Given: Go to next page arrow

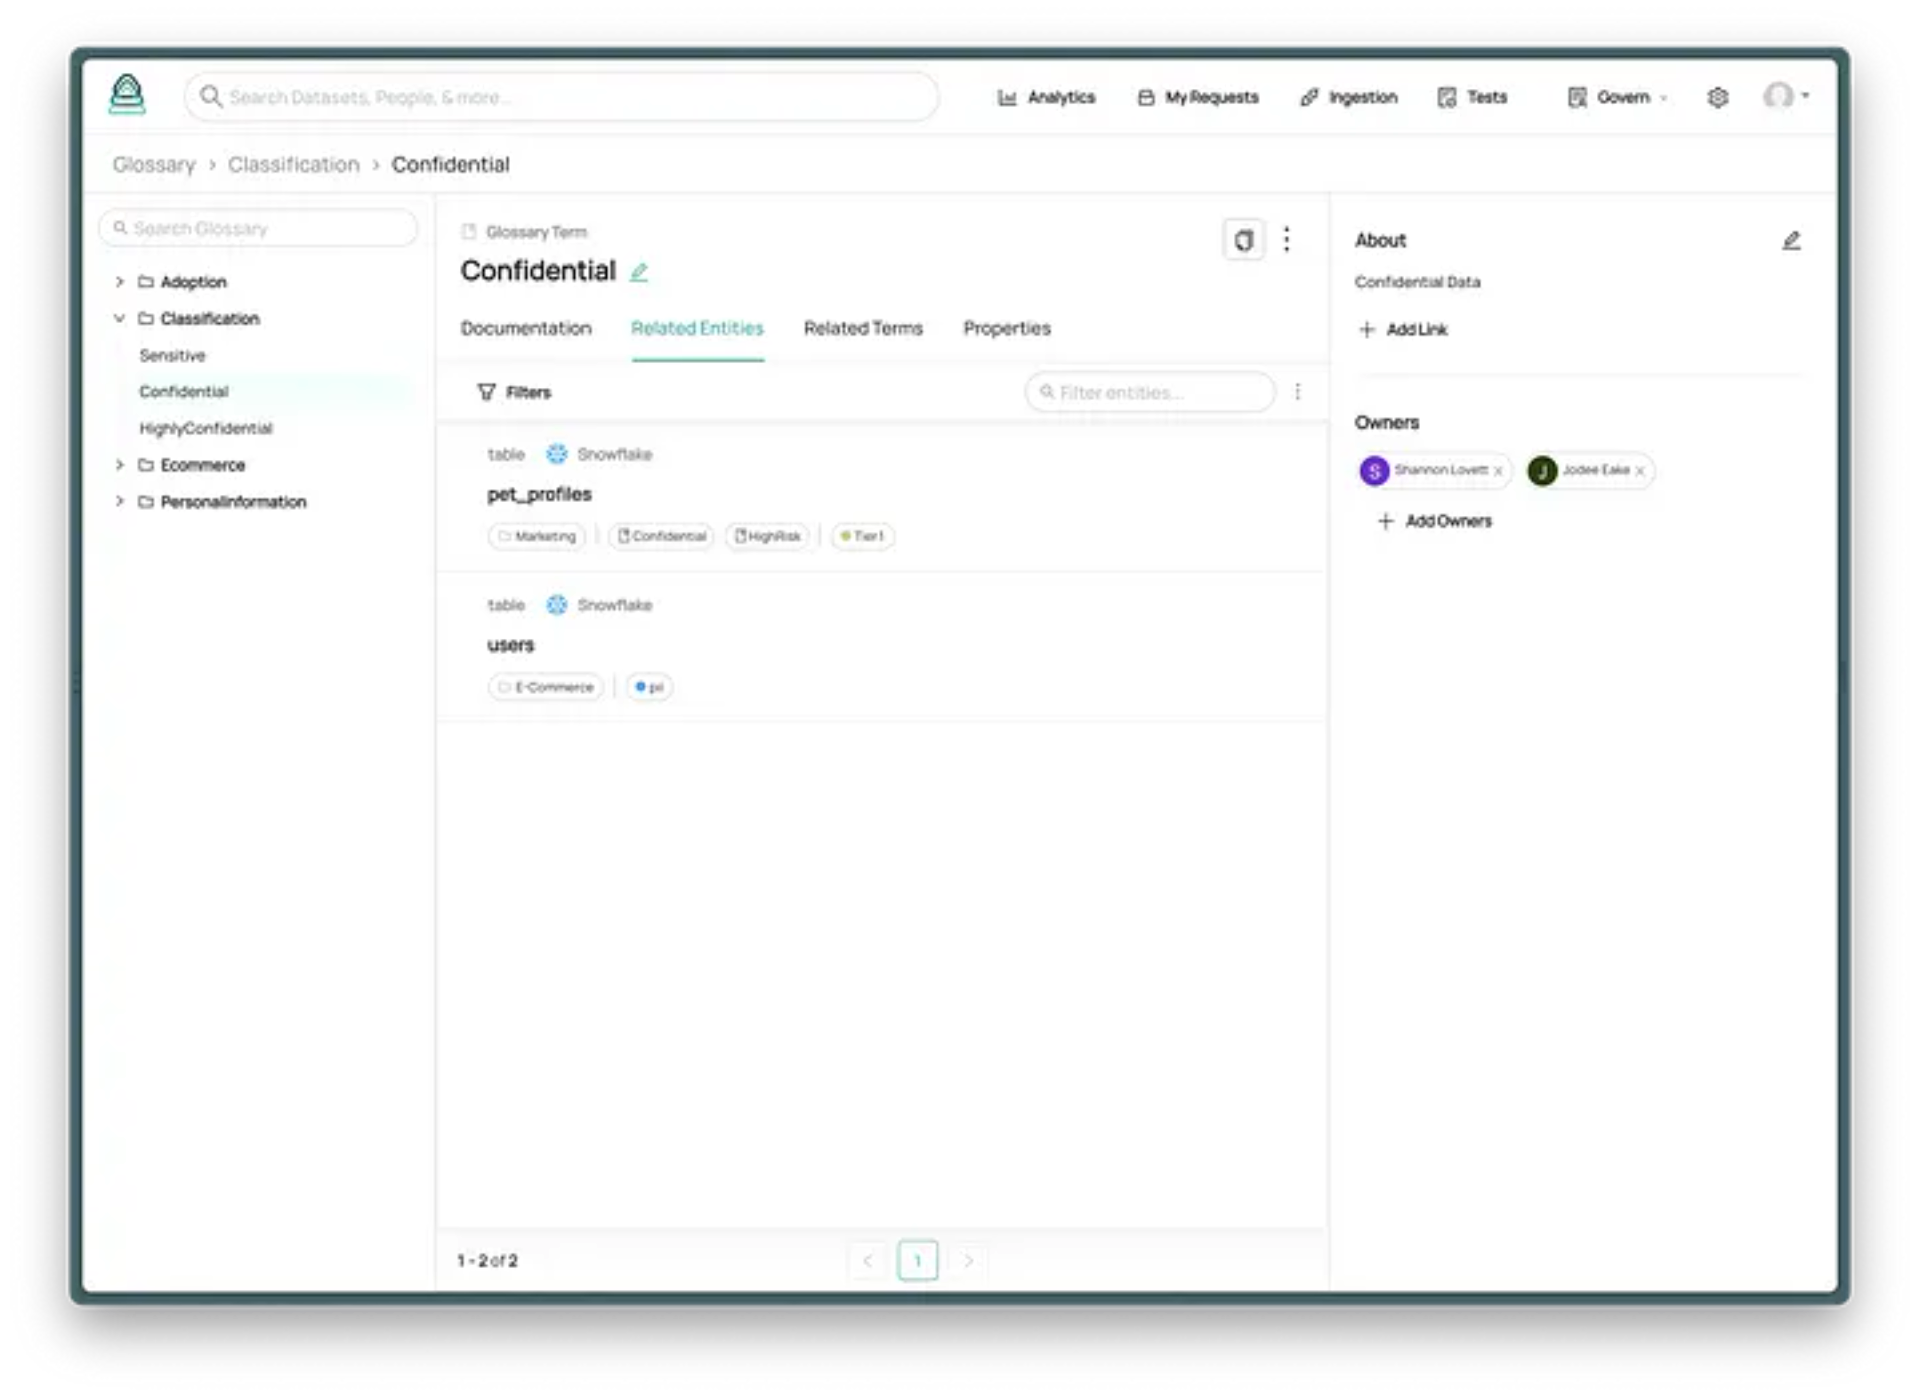Looking at the screenshot, I should [x=968, y=1260].
